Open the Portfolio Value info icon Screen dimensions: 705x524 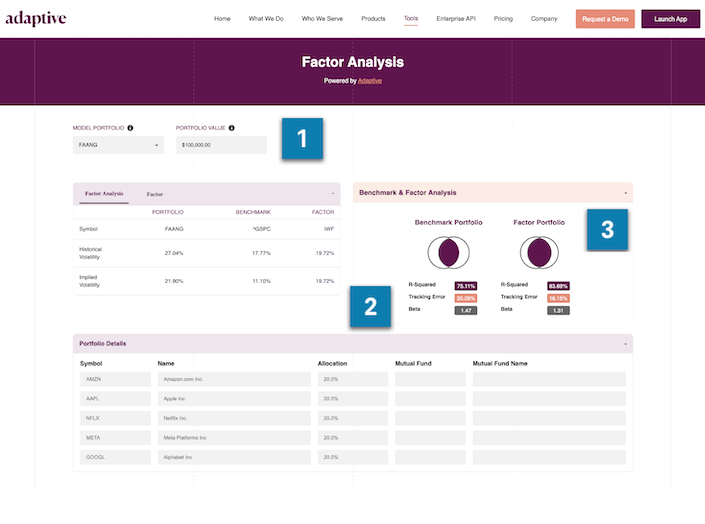click(x=232, y=128)
